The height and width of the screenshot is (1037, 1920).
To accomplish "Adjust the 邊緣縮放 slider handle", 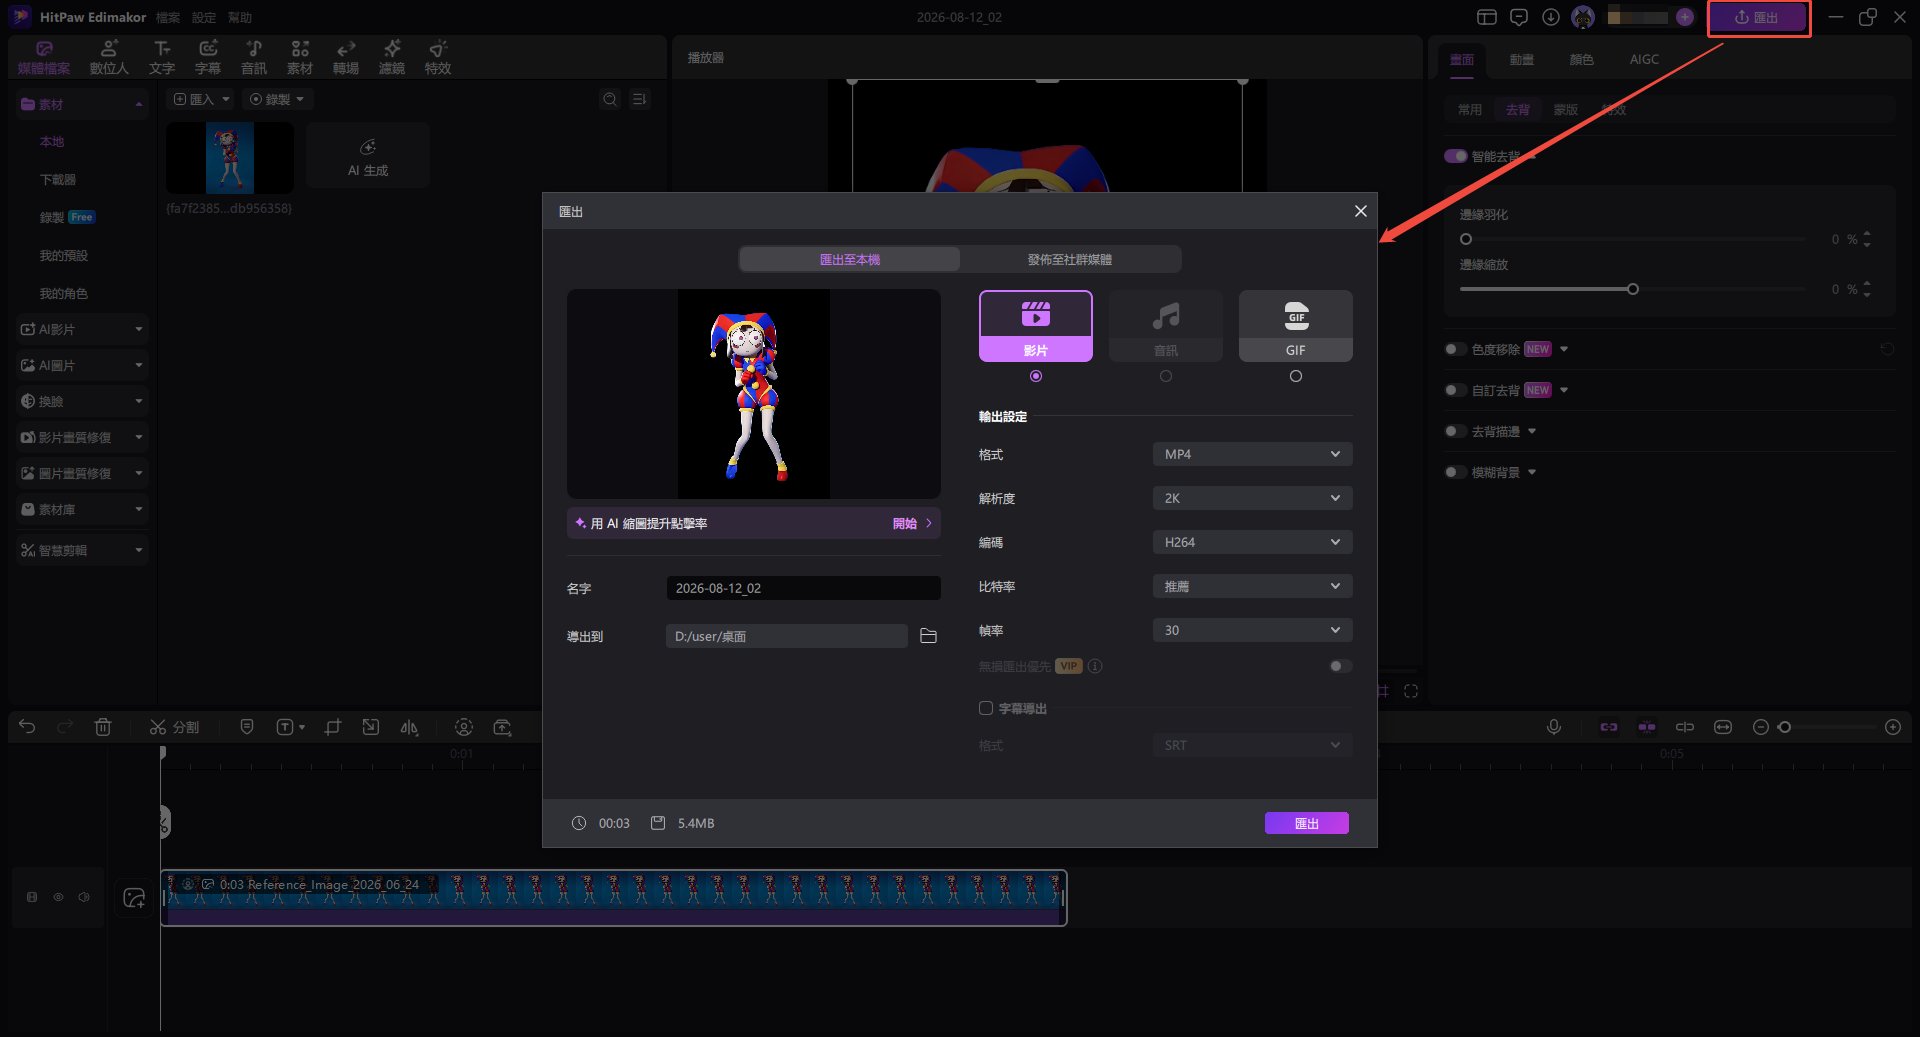I will [x=1633, y=289].
